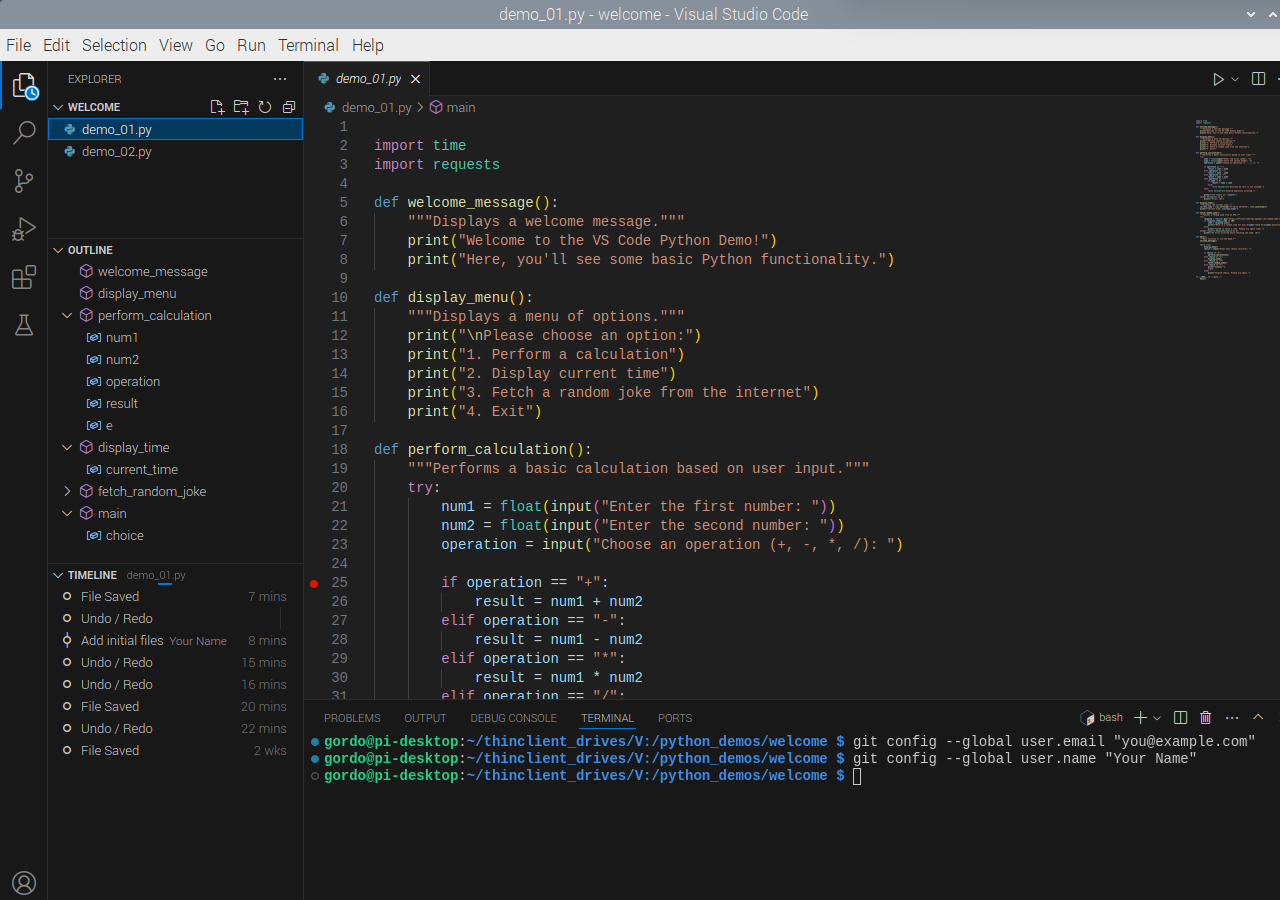Create a new file in WELCOME folder
The width and height of the screenshot is (1280, 900).
pos(217,106)
